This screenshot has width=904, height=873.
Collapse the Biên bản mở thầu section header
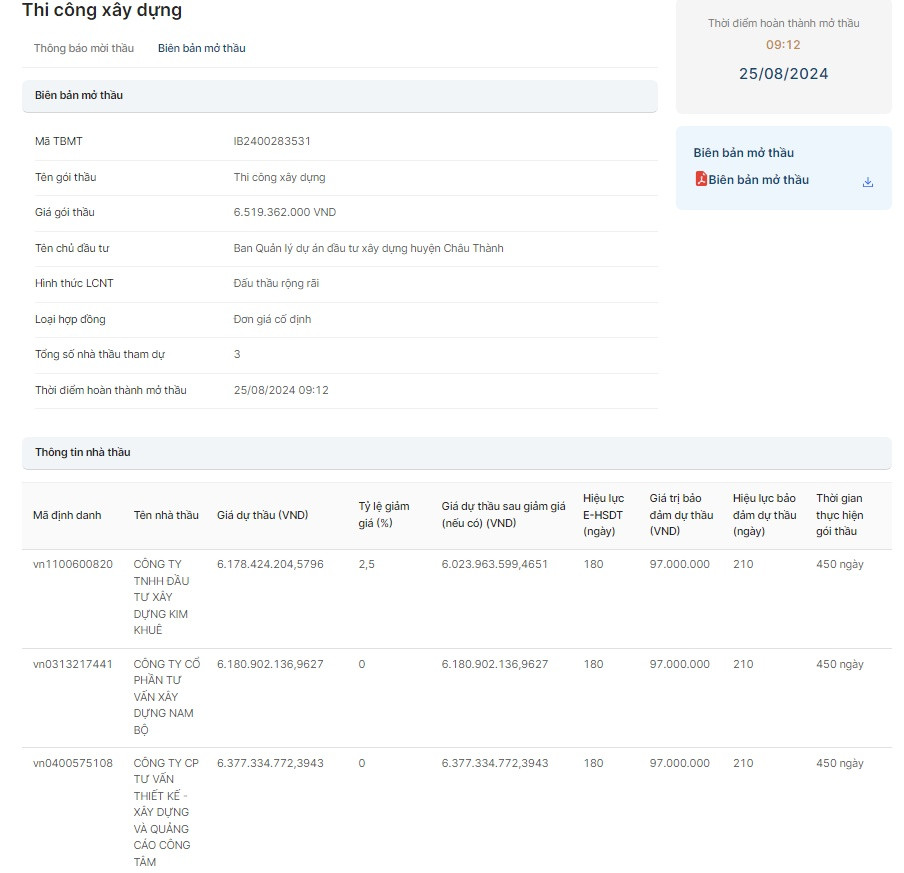pyautogui.click(x=339, y=96)
